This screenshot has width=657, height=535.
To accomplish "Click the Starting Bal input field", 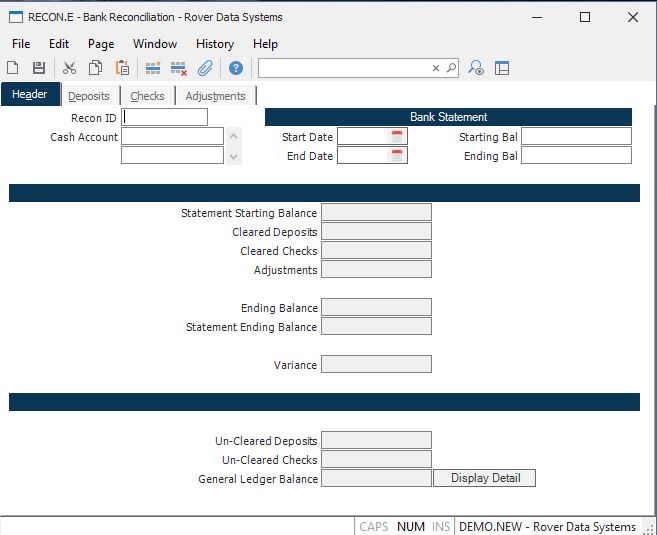I will coord(576,136).
